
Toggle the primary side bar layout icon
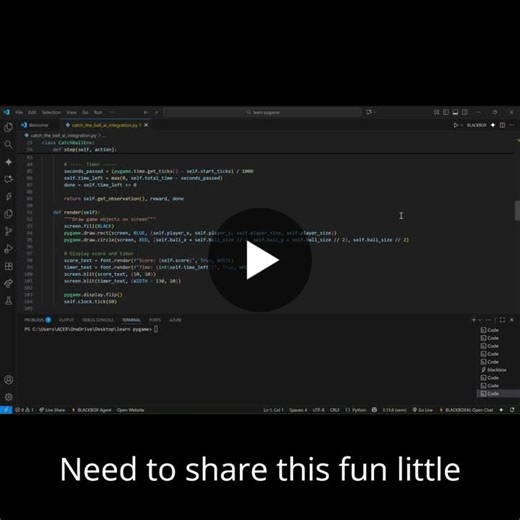pos(446,112)
